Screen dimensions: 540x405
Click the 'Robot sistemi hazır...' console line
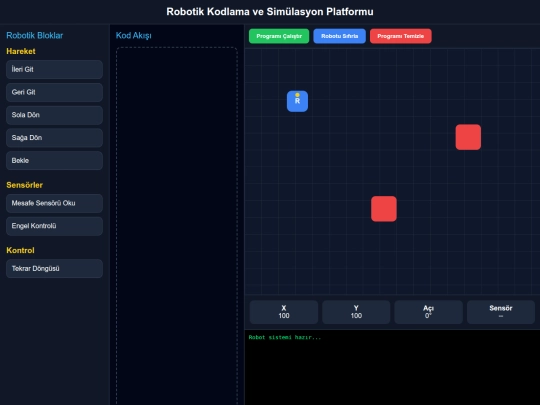point(285,338)
